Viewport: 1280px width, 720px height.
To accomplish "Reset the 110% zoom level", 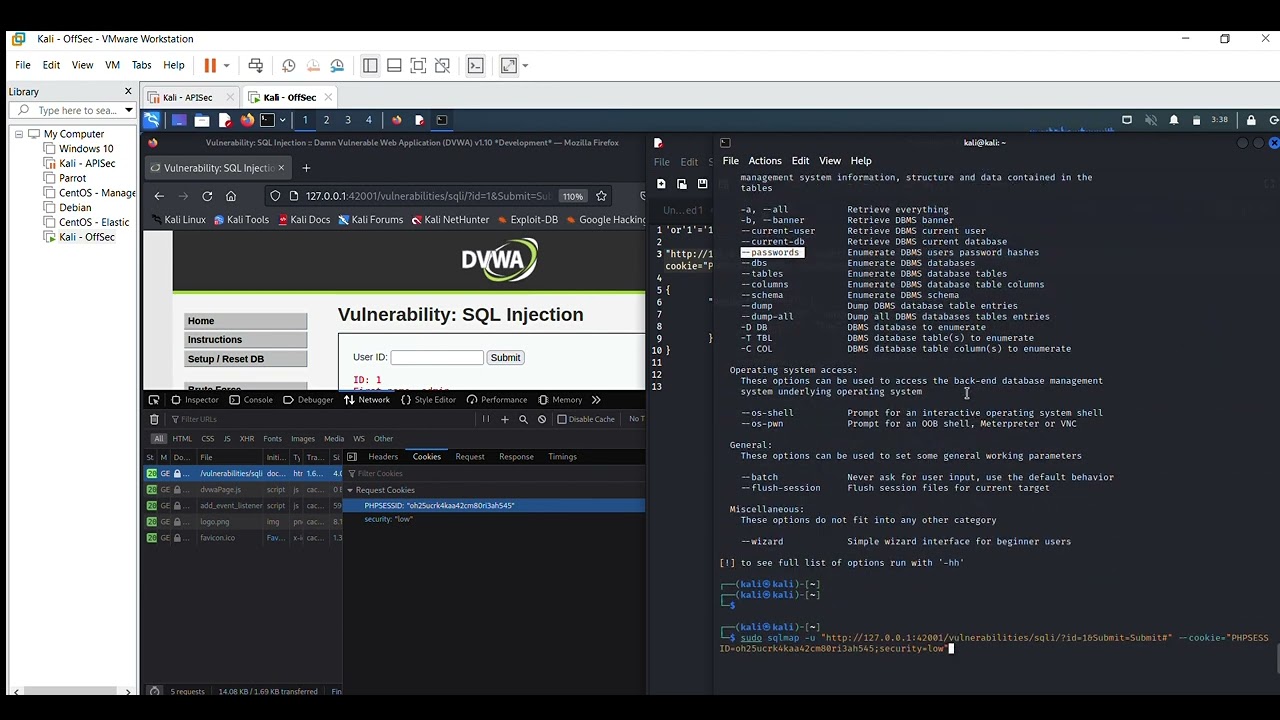I will pyautogui.click(x=572, y=196).
